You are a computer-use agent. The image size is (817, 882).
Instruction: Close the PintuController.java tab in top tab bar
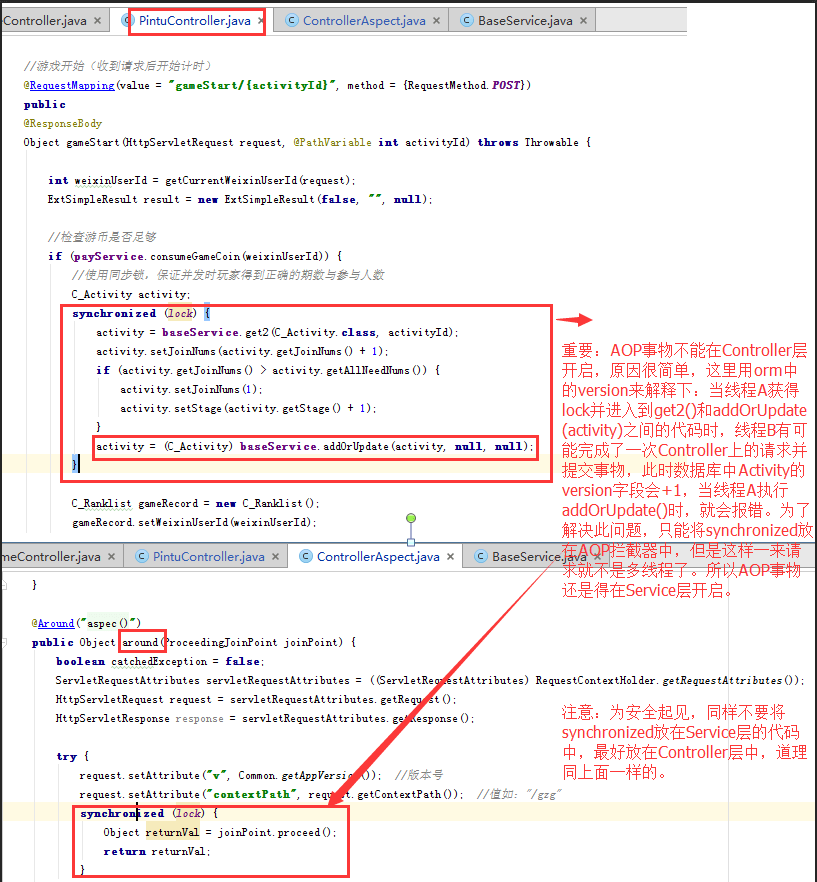click(x=261, y=21)
